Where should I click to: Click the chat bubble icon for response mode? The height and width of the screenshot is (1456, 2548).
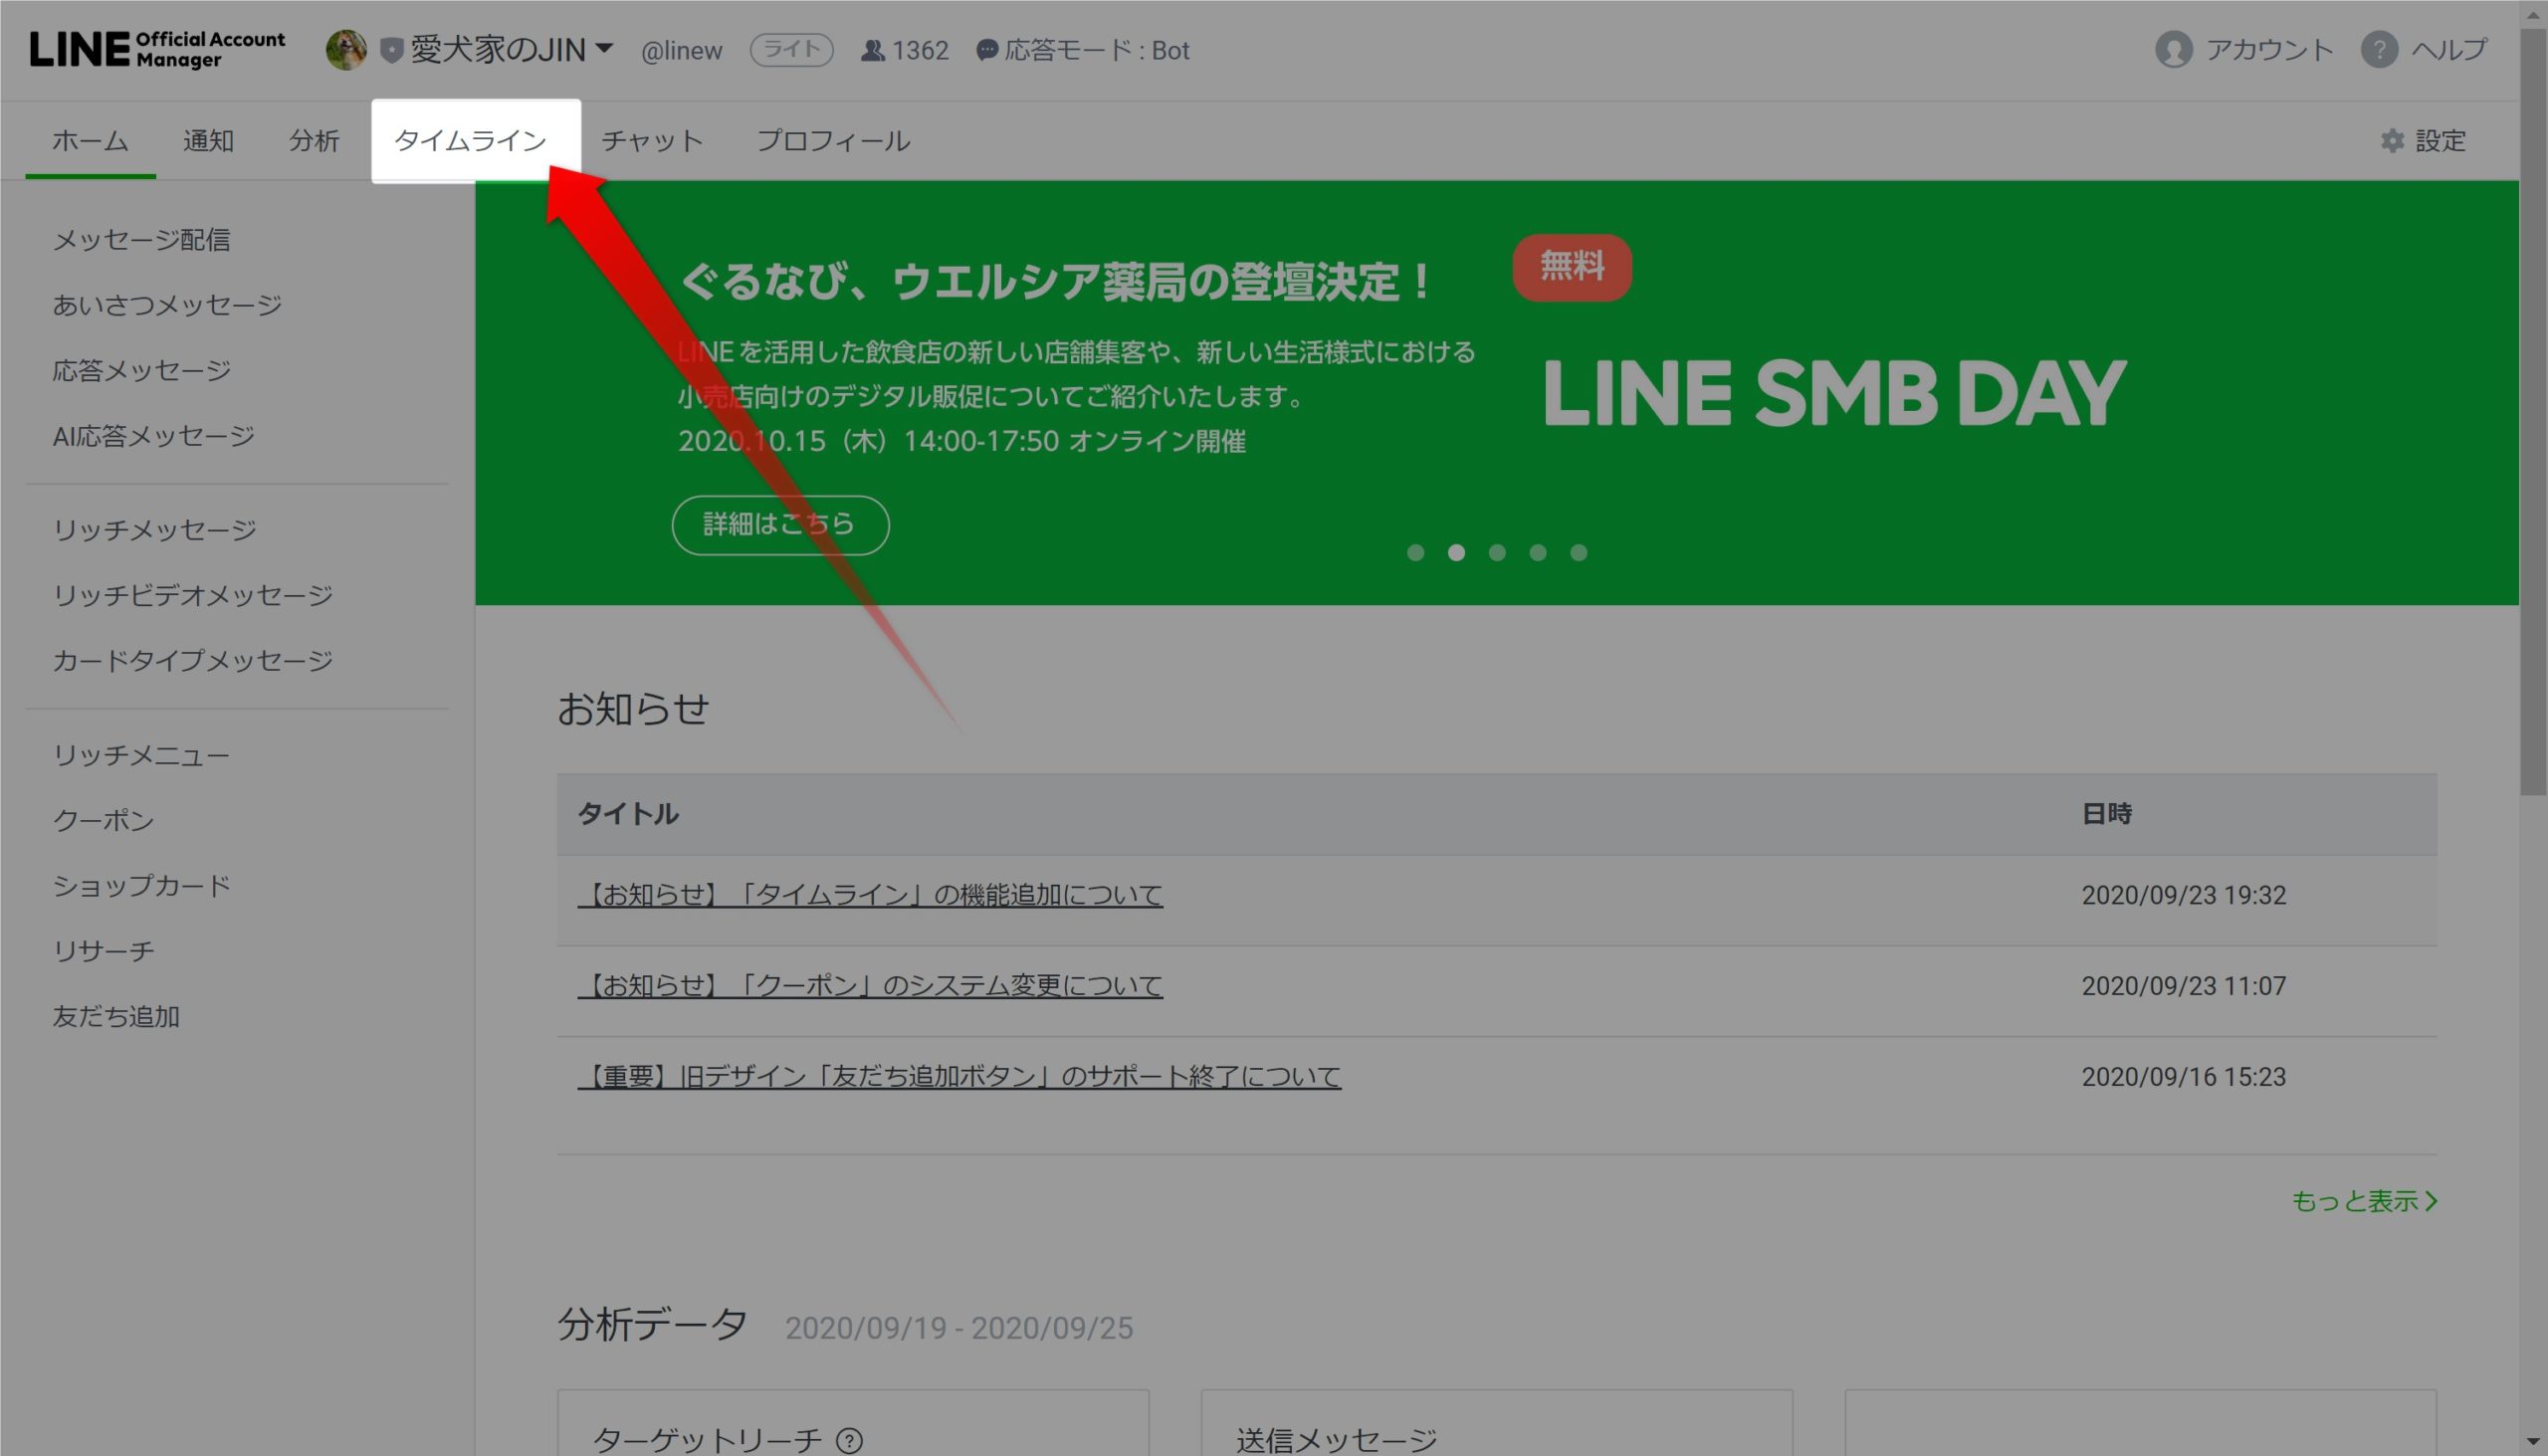986,50
